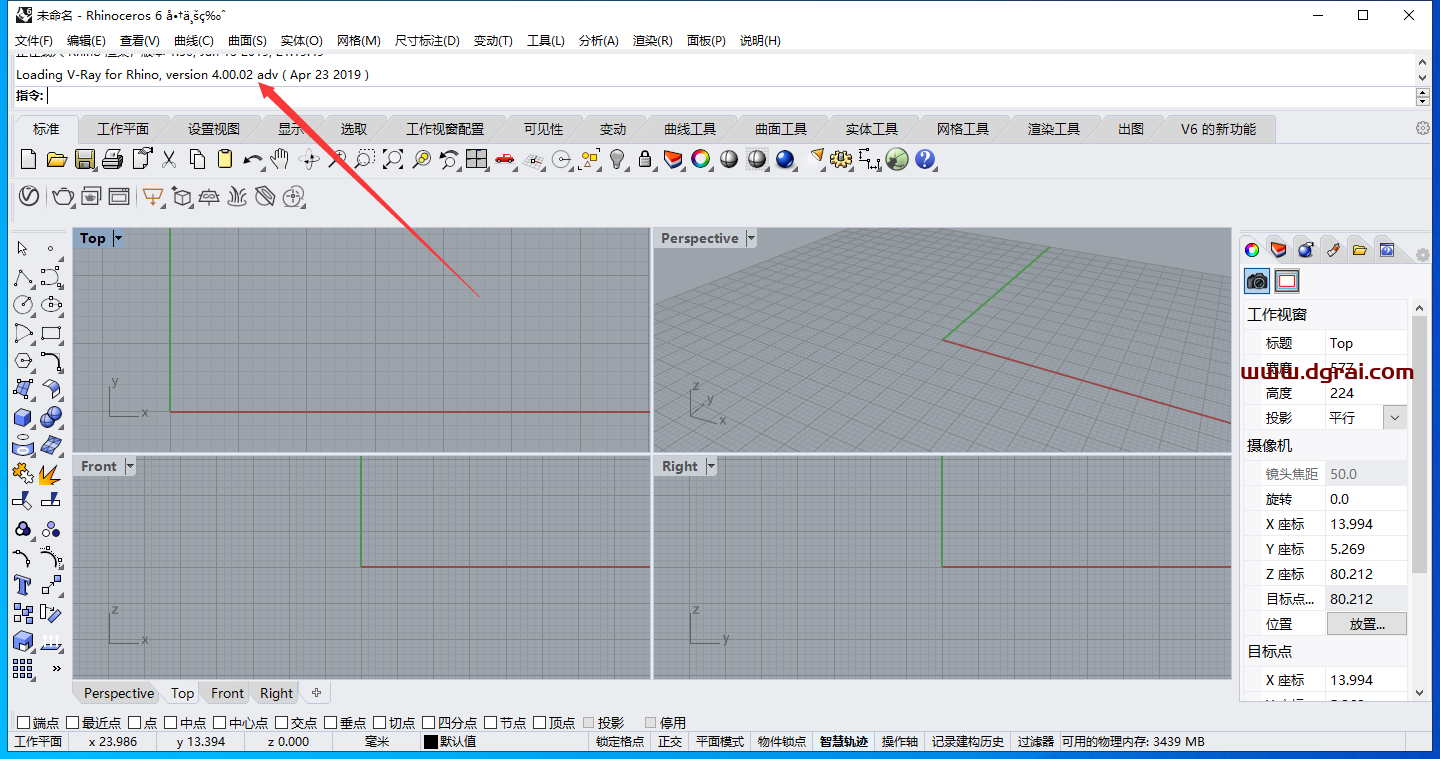Select the Text object tool
The image size is (1440, 759).
click(x=22, y=584)
